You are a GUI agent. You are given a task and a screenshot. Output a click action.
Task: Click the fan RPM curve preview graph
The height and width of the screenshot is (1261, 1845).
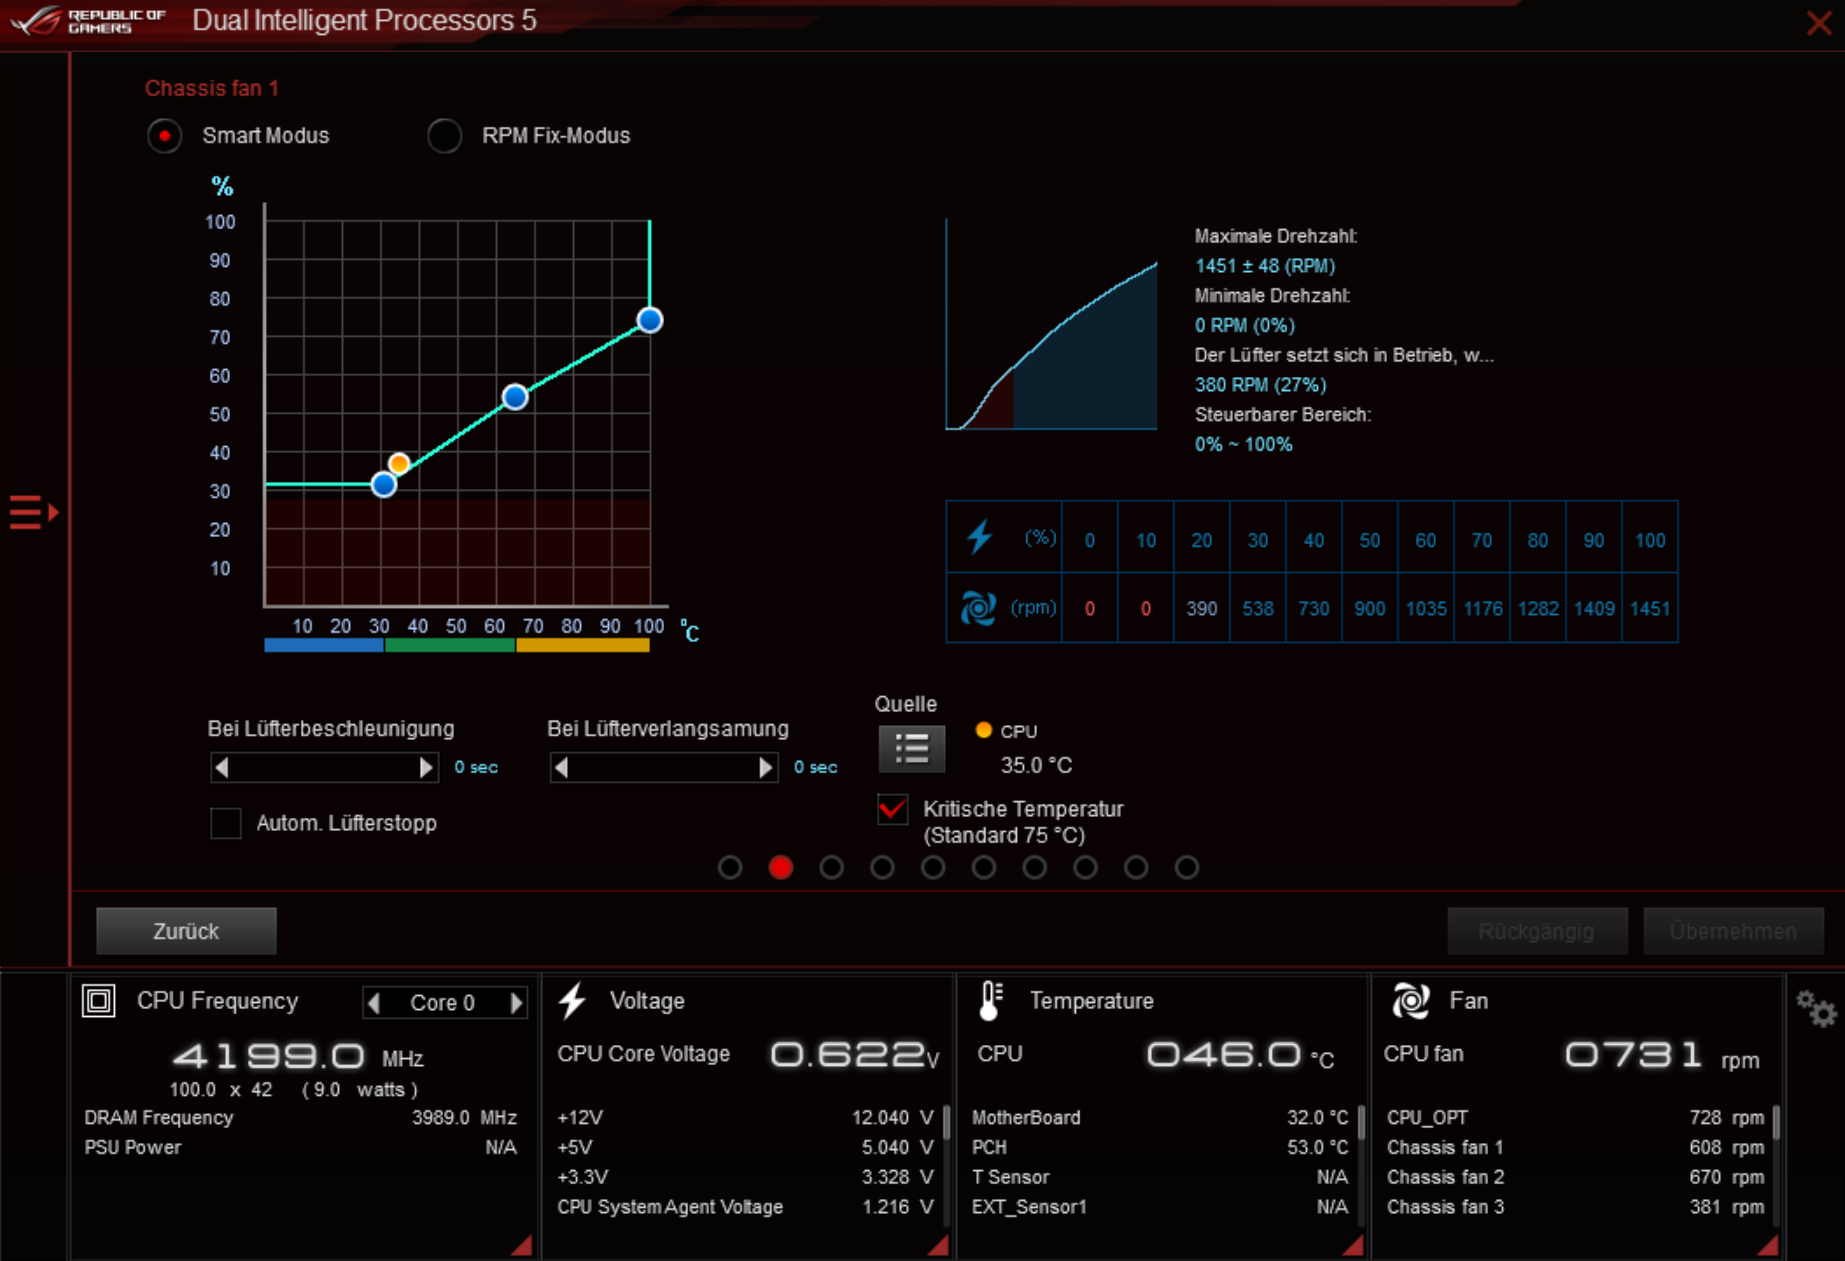tap(1052, 325)
